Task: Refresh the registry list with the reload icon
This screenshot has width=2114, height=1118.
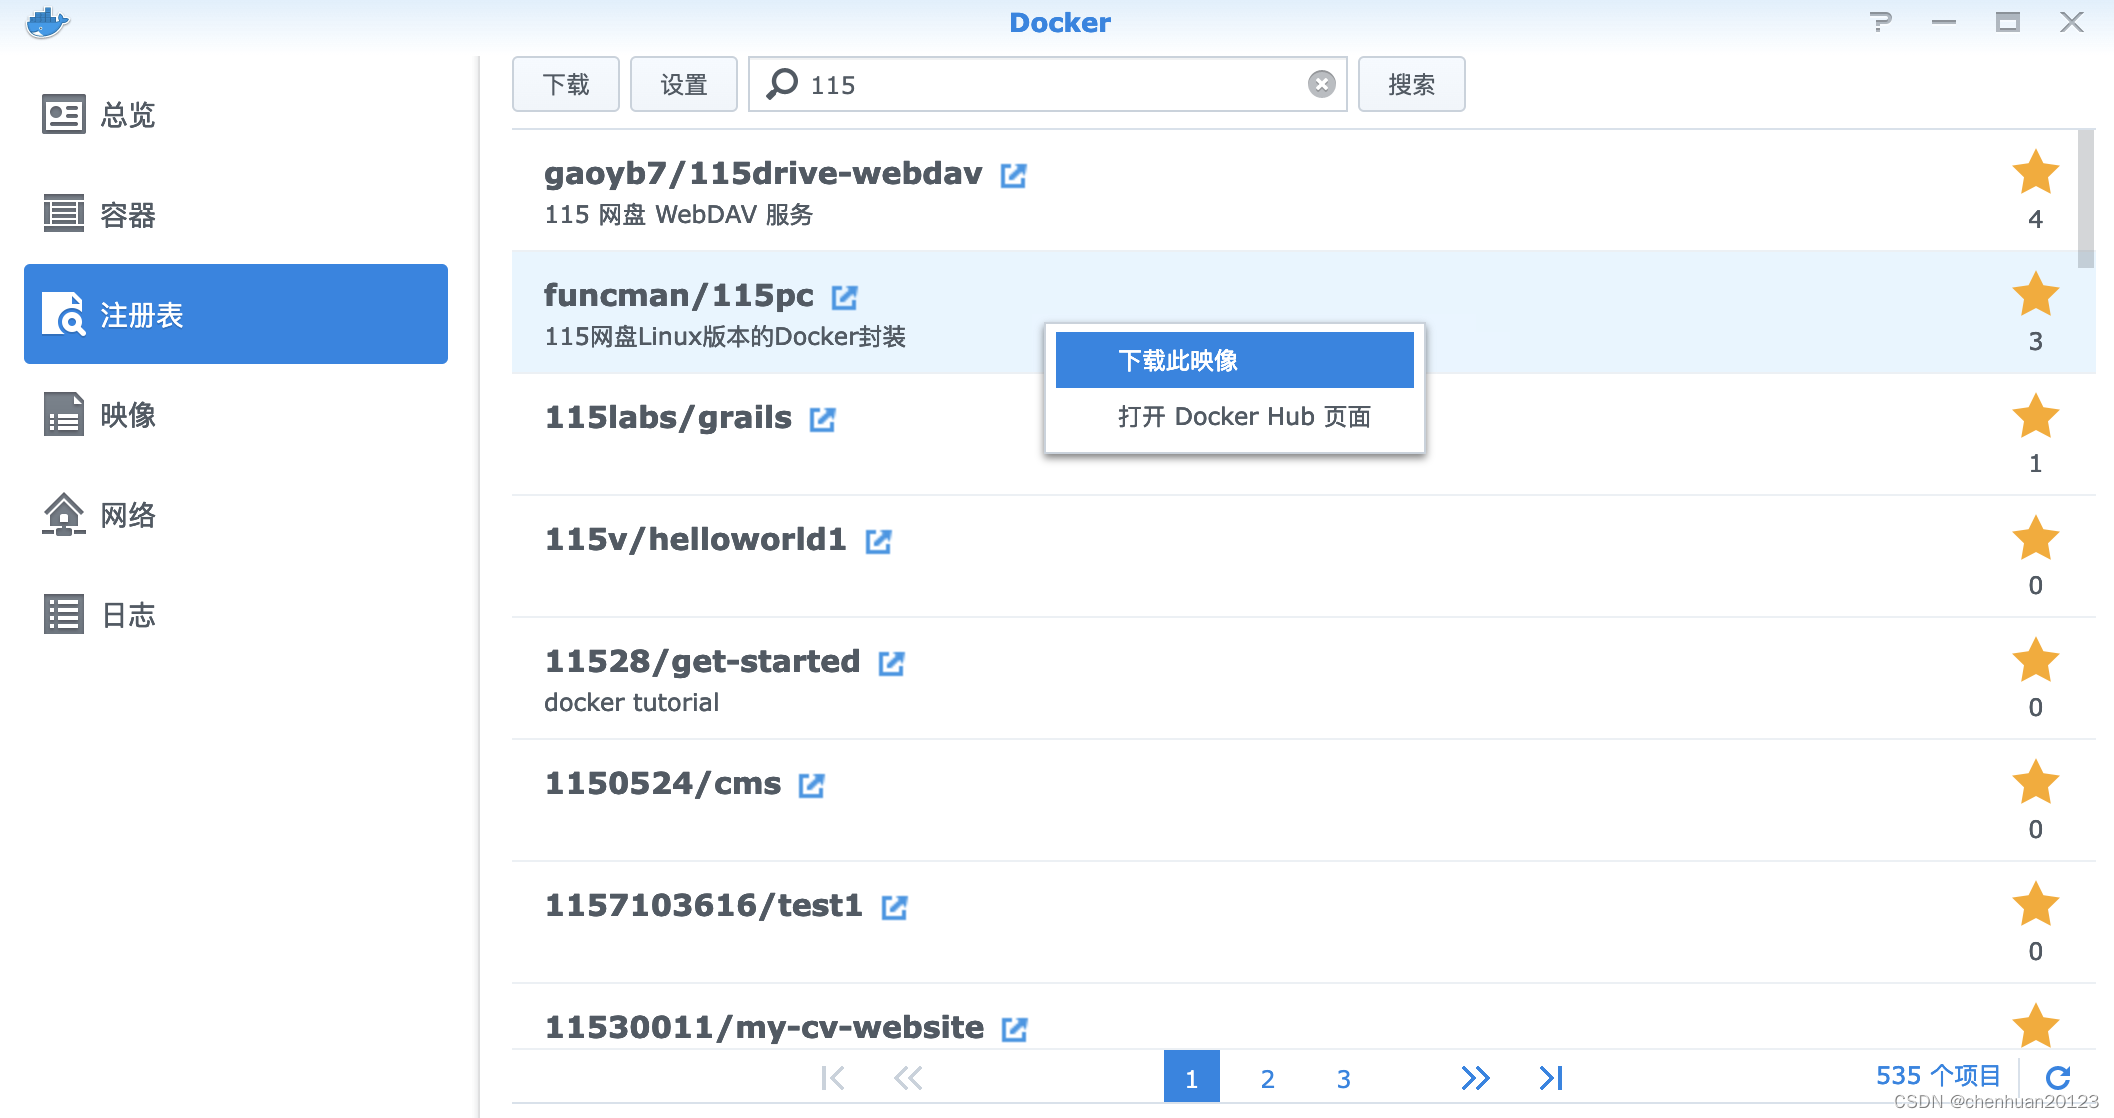Action: tap(2057, 1077)
